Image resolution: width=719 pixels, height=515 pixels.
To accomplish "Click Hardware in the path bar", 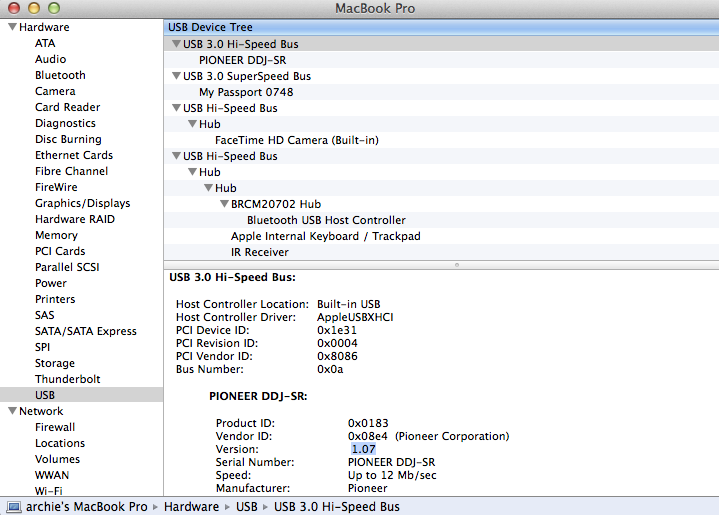I will click(x=191, y=507).
